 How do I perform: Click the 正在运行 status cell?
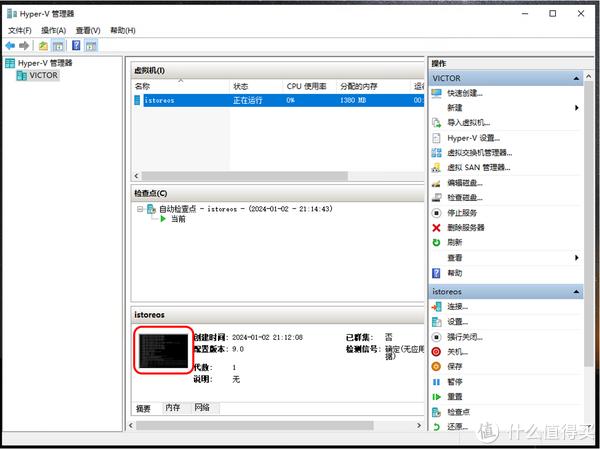[248, 100]
